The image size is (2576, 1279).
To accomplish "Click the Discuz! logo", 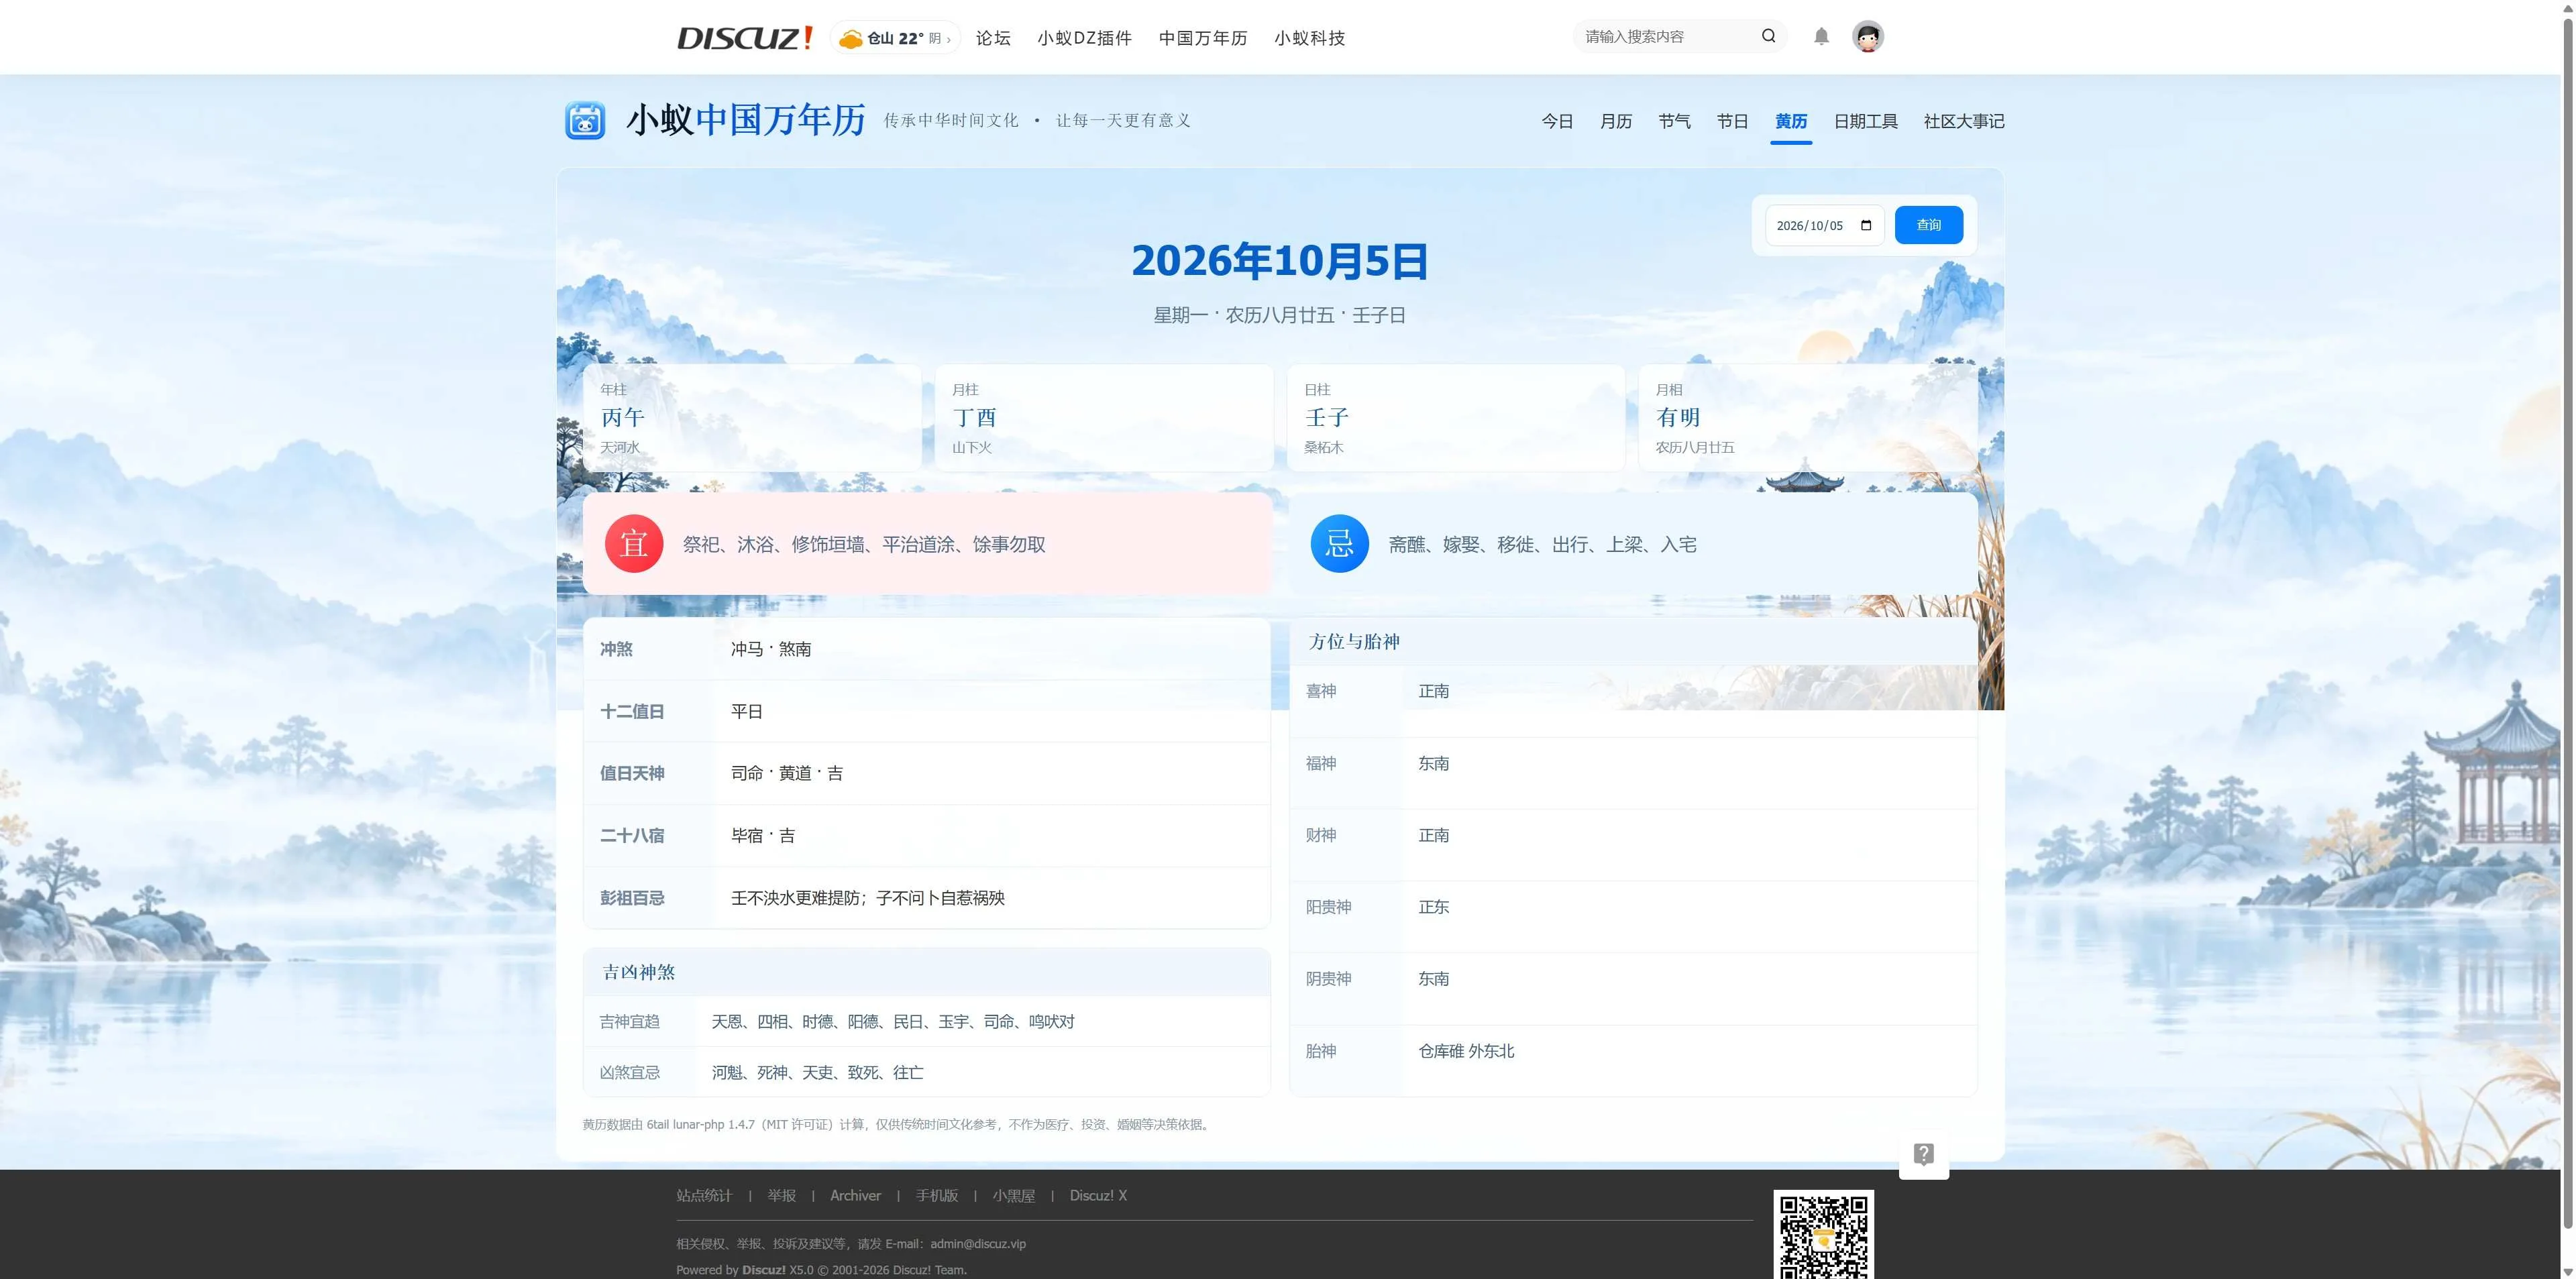I will [745, 38].
